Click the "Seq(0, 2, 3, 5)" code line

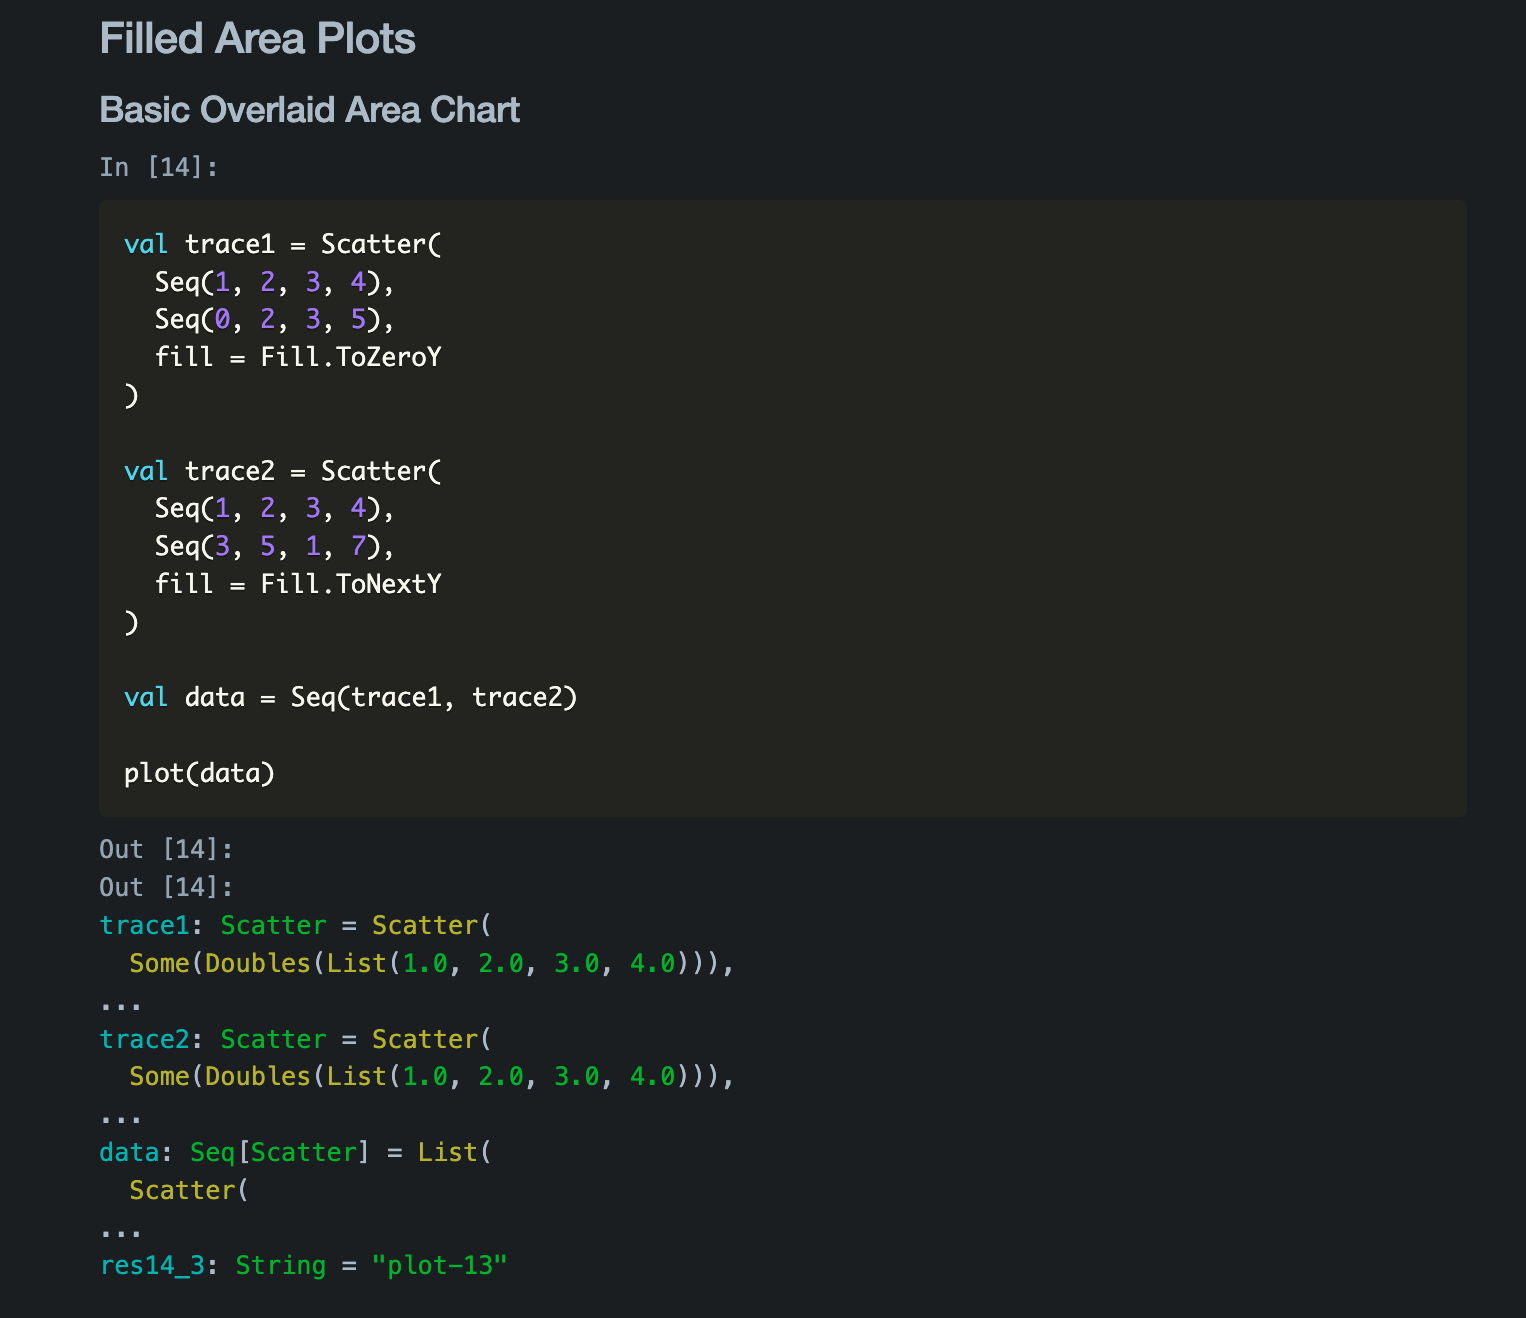(274, 320)
